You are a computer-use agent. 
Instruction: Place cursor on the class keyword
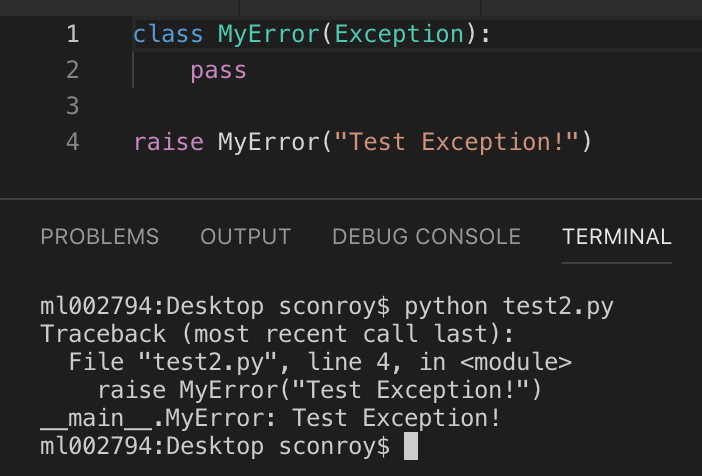(168, 34)
